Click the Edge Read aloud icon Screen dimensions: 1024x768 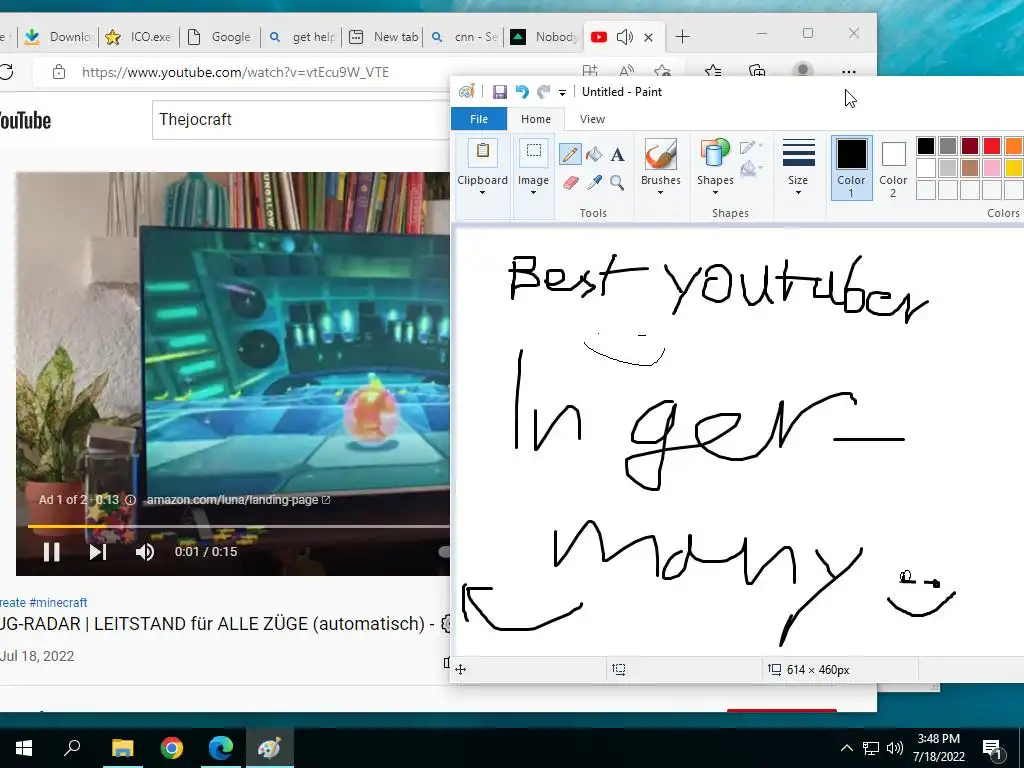point(626,71)
